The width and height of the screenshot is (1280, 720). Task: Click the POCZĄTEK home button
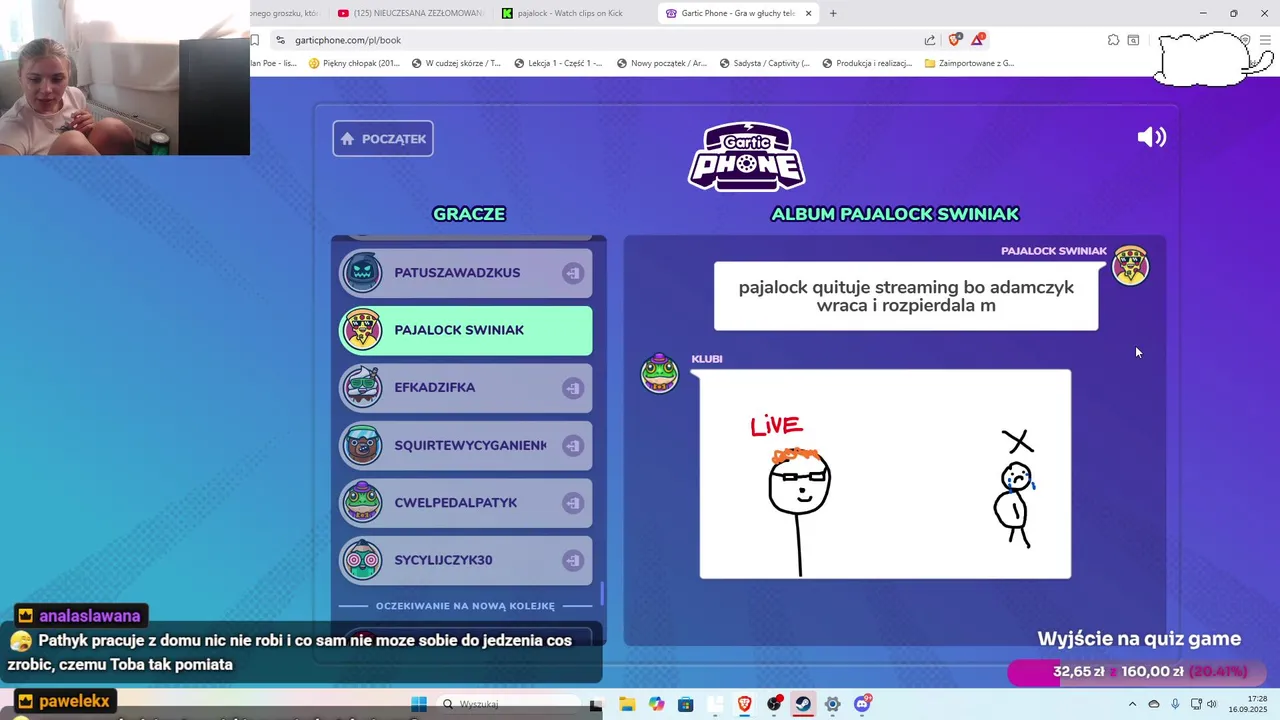pyautogui.click(x=383, y=139)
